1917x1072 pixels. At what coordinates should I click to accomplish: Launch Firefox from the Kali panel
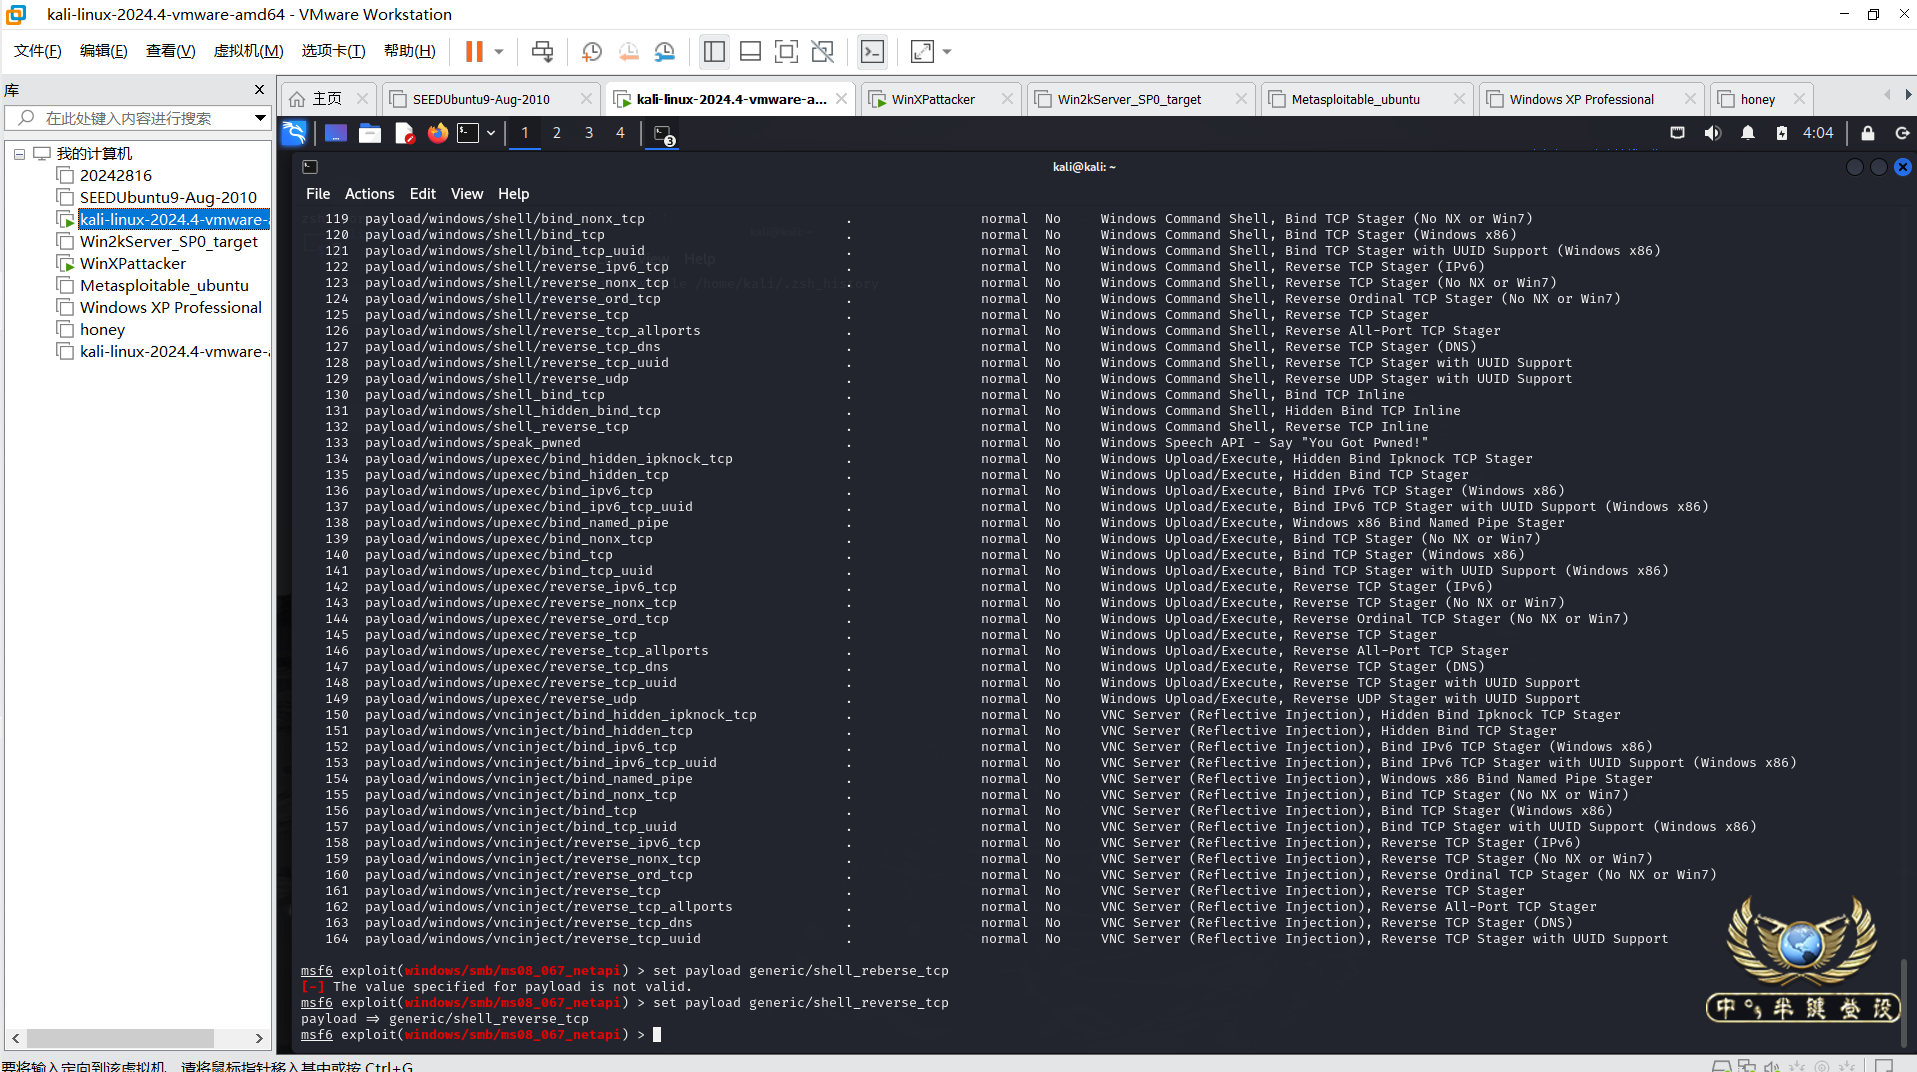[438, 133]
